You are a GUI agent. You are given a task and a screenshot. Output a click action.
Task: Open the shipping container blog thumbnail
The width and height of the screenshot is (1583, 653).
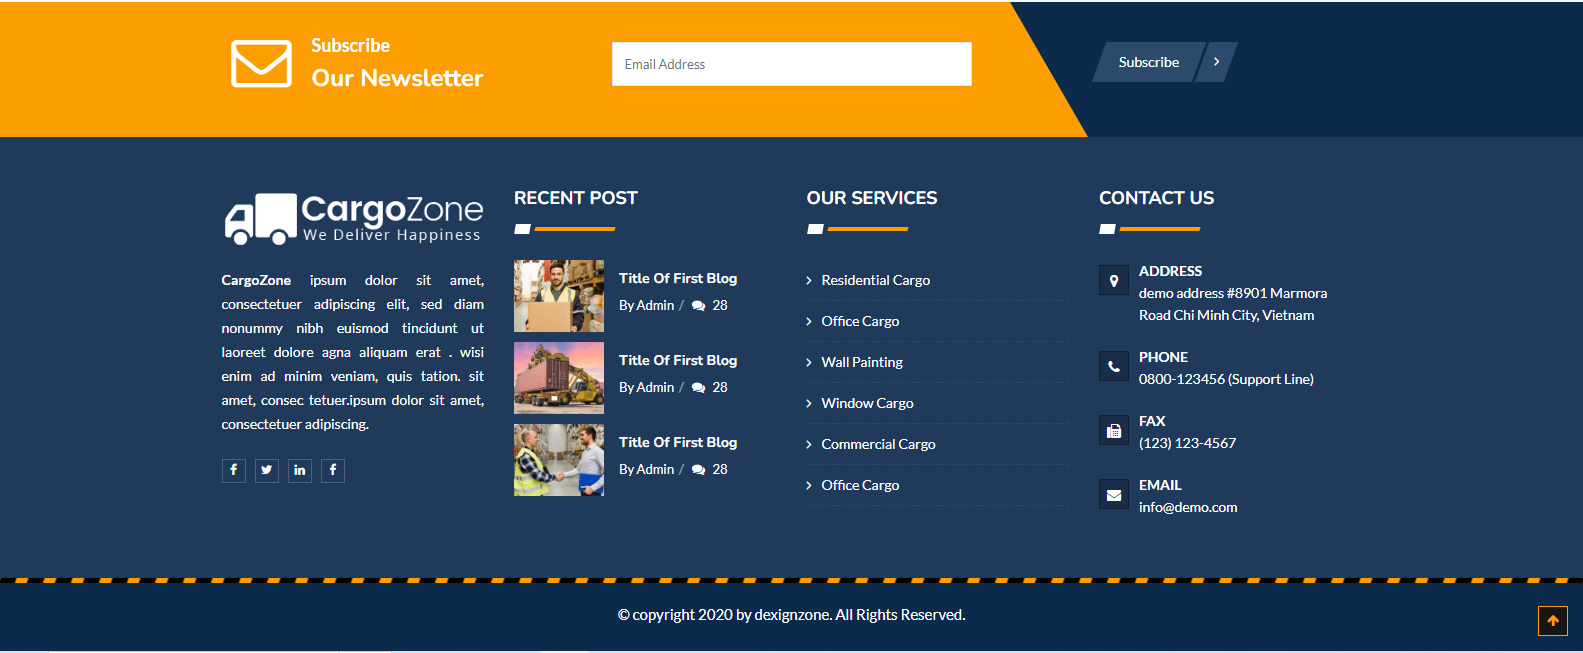tap(558, 378)
